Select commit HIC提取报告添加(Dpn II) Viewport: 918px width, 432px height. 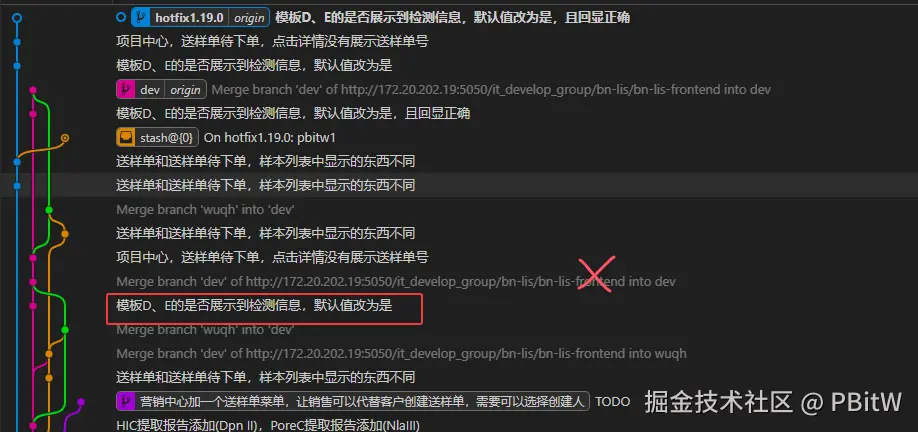(268, 426)
